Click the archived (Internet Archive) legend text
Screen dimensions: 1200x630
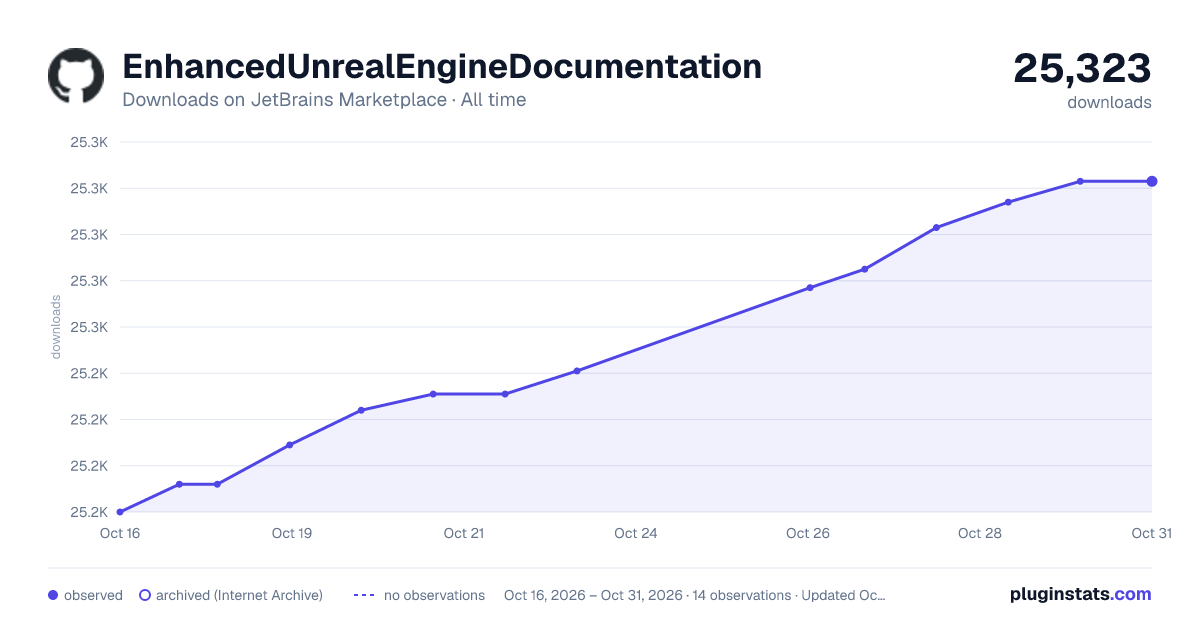[239, 595]
